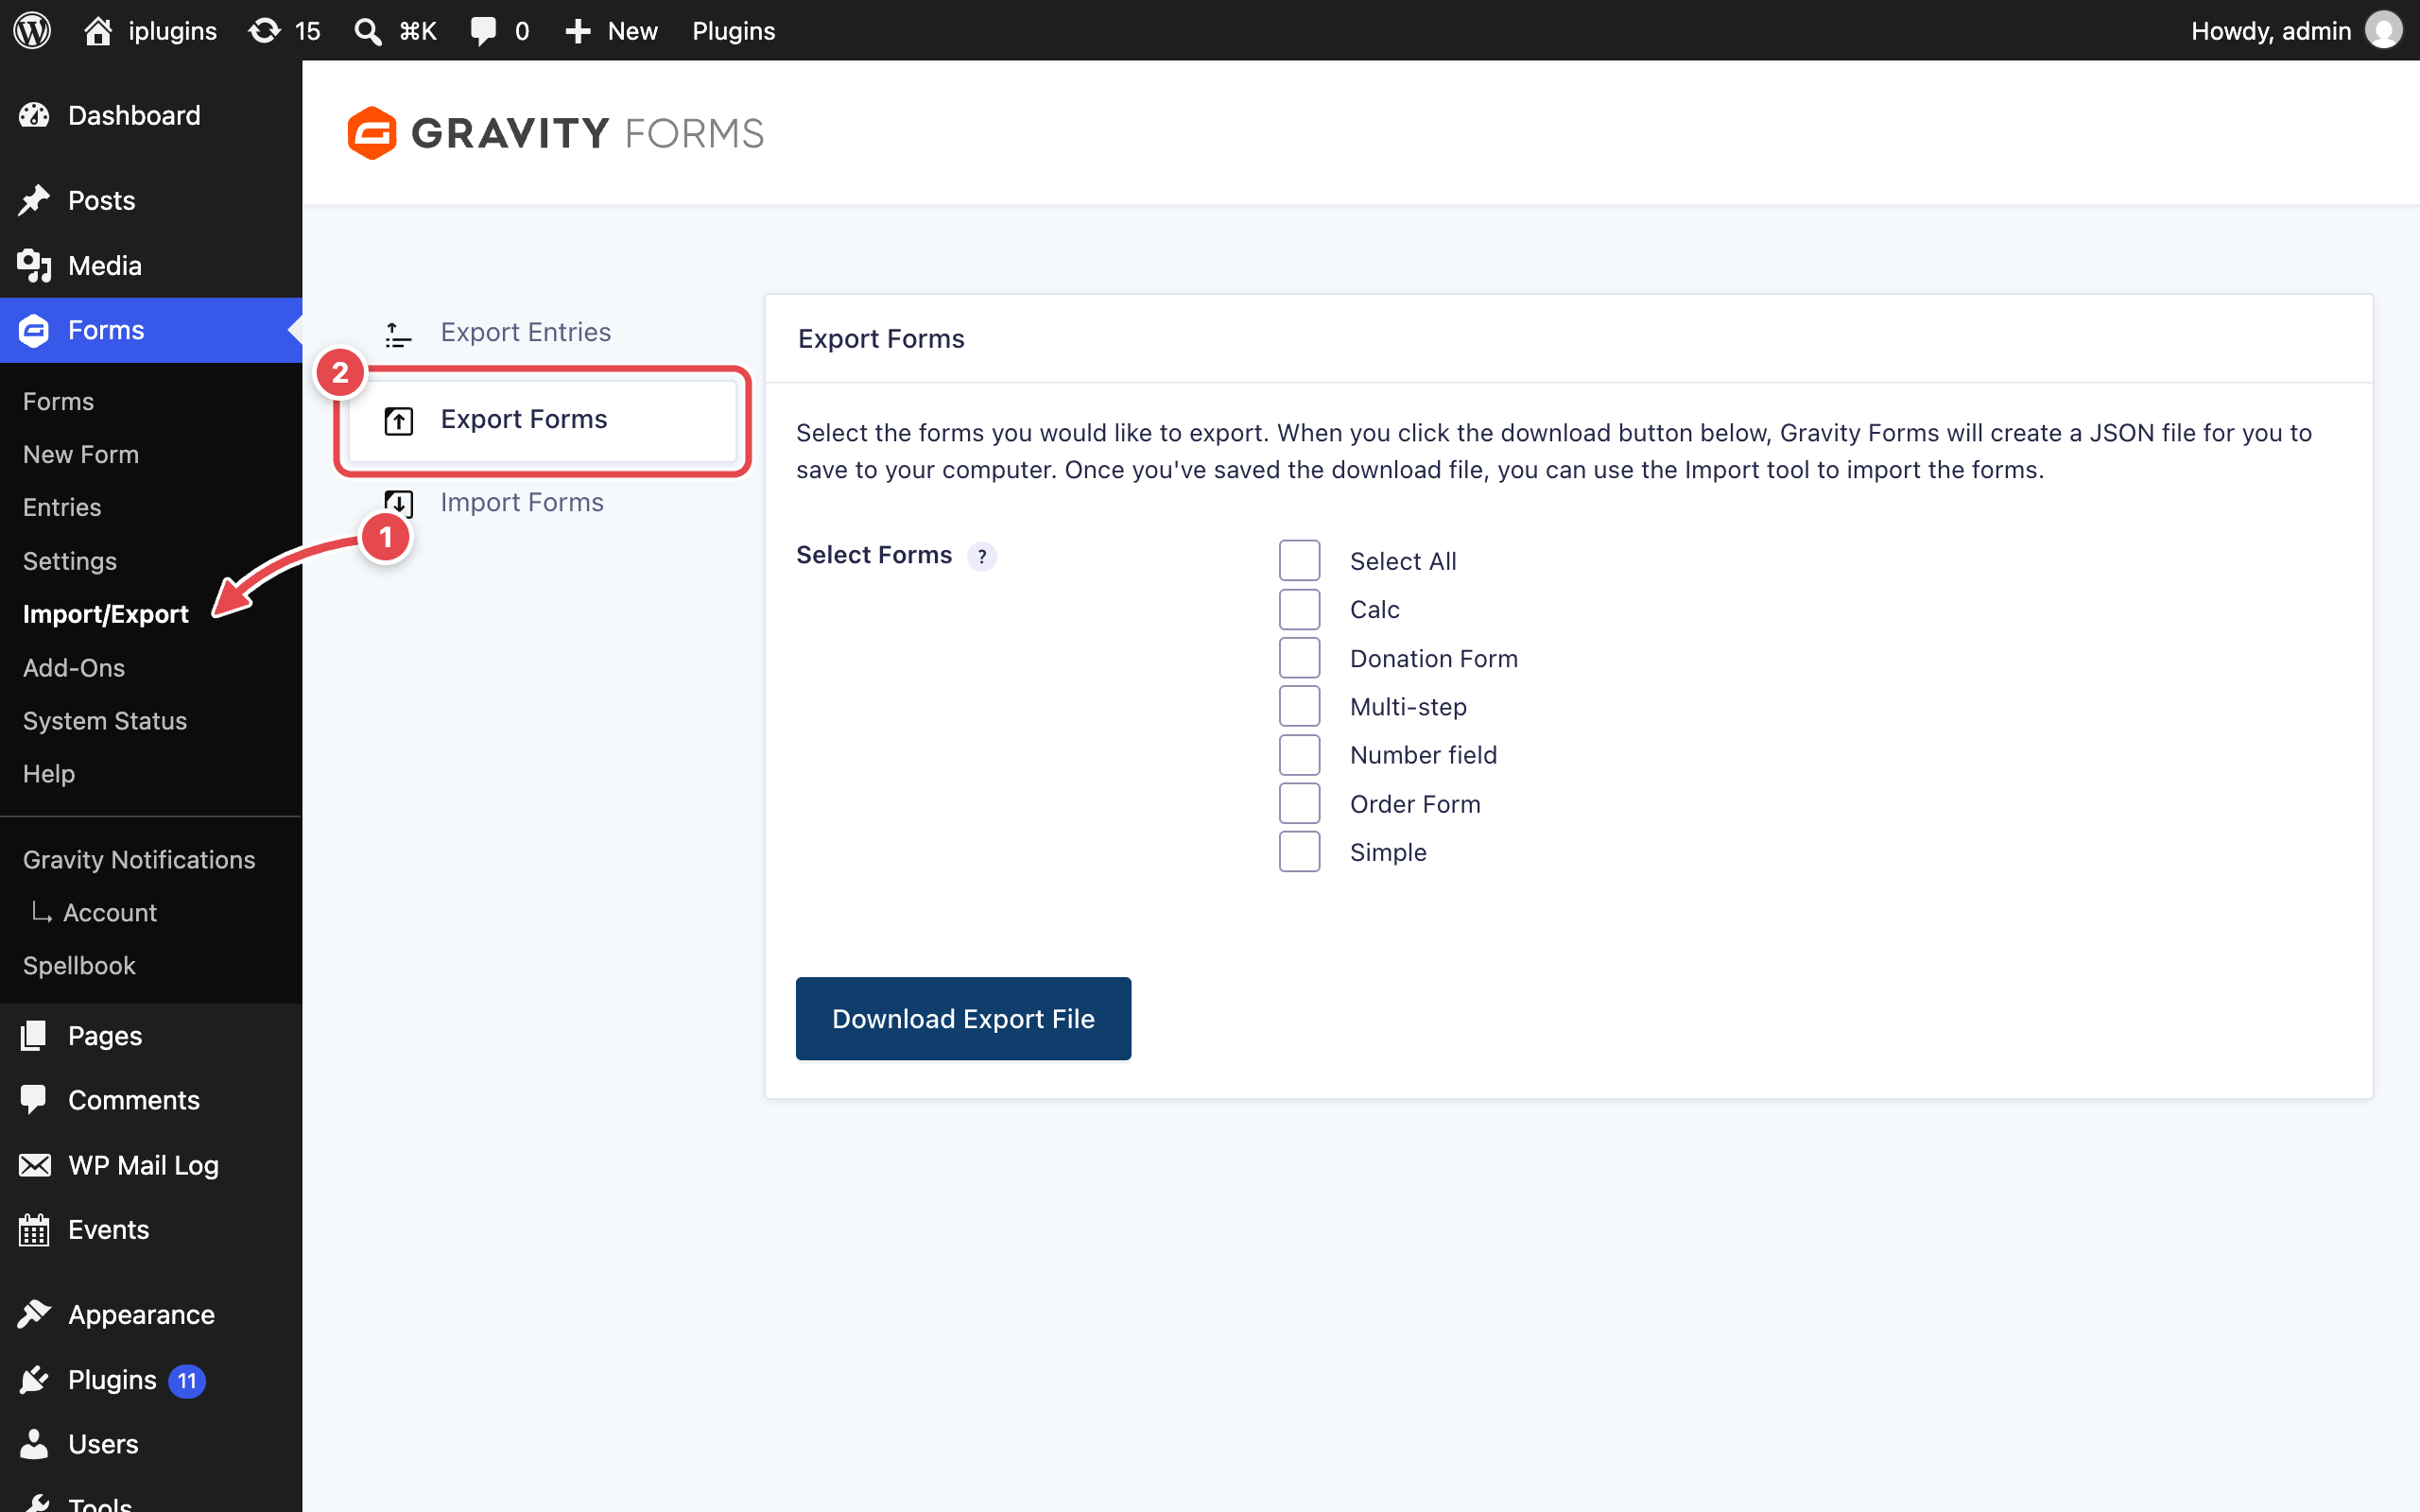Open the search magnifier icon
2420x1512 pixels.
pos(368,31)
